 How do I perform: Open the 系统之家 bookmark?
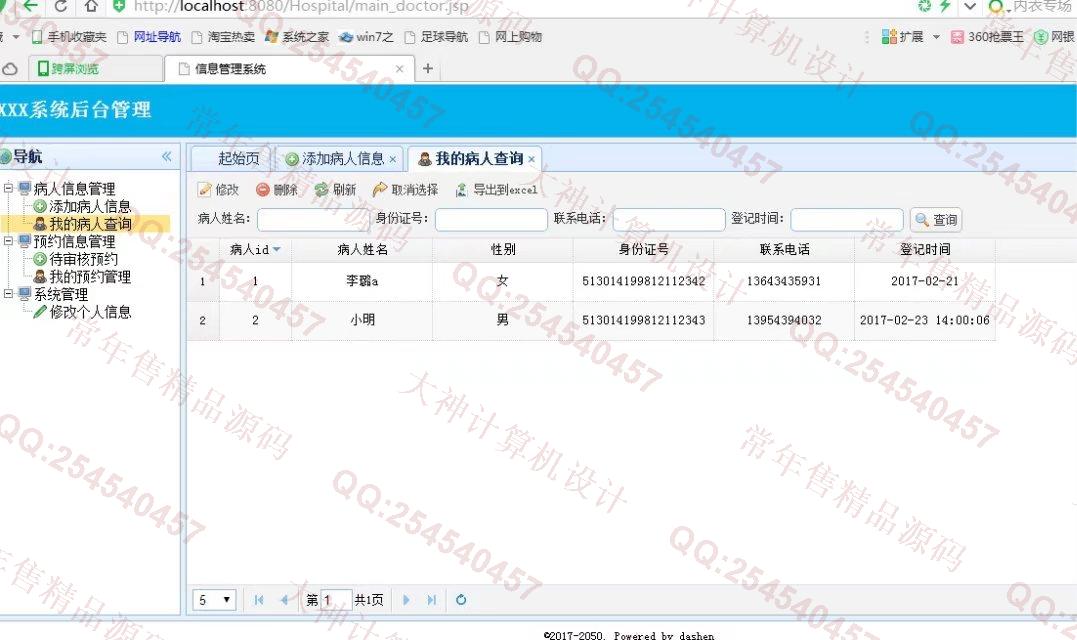[x=297, y=36]
